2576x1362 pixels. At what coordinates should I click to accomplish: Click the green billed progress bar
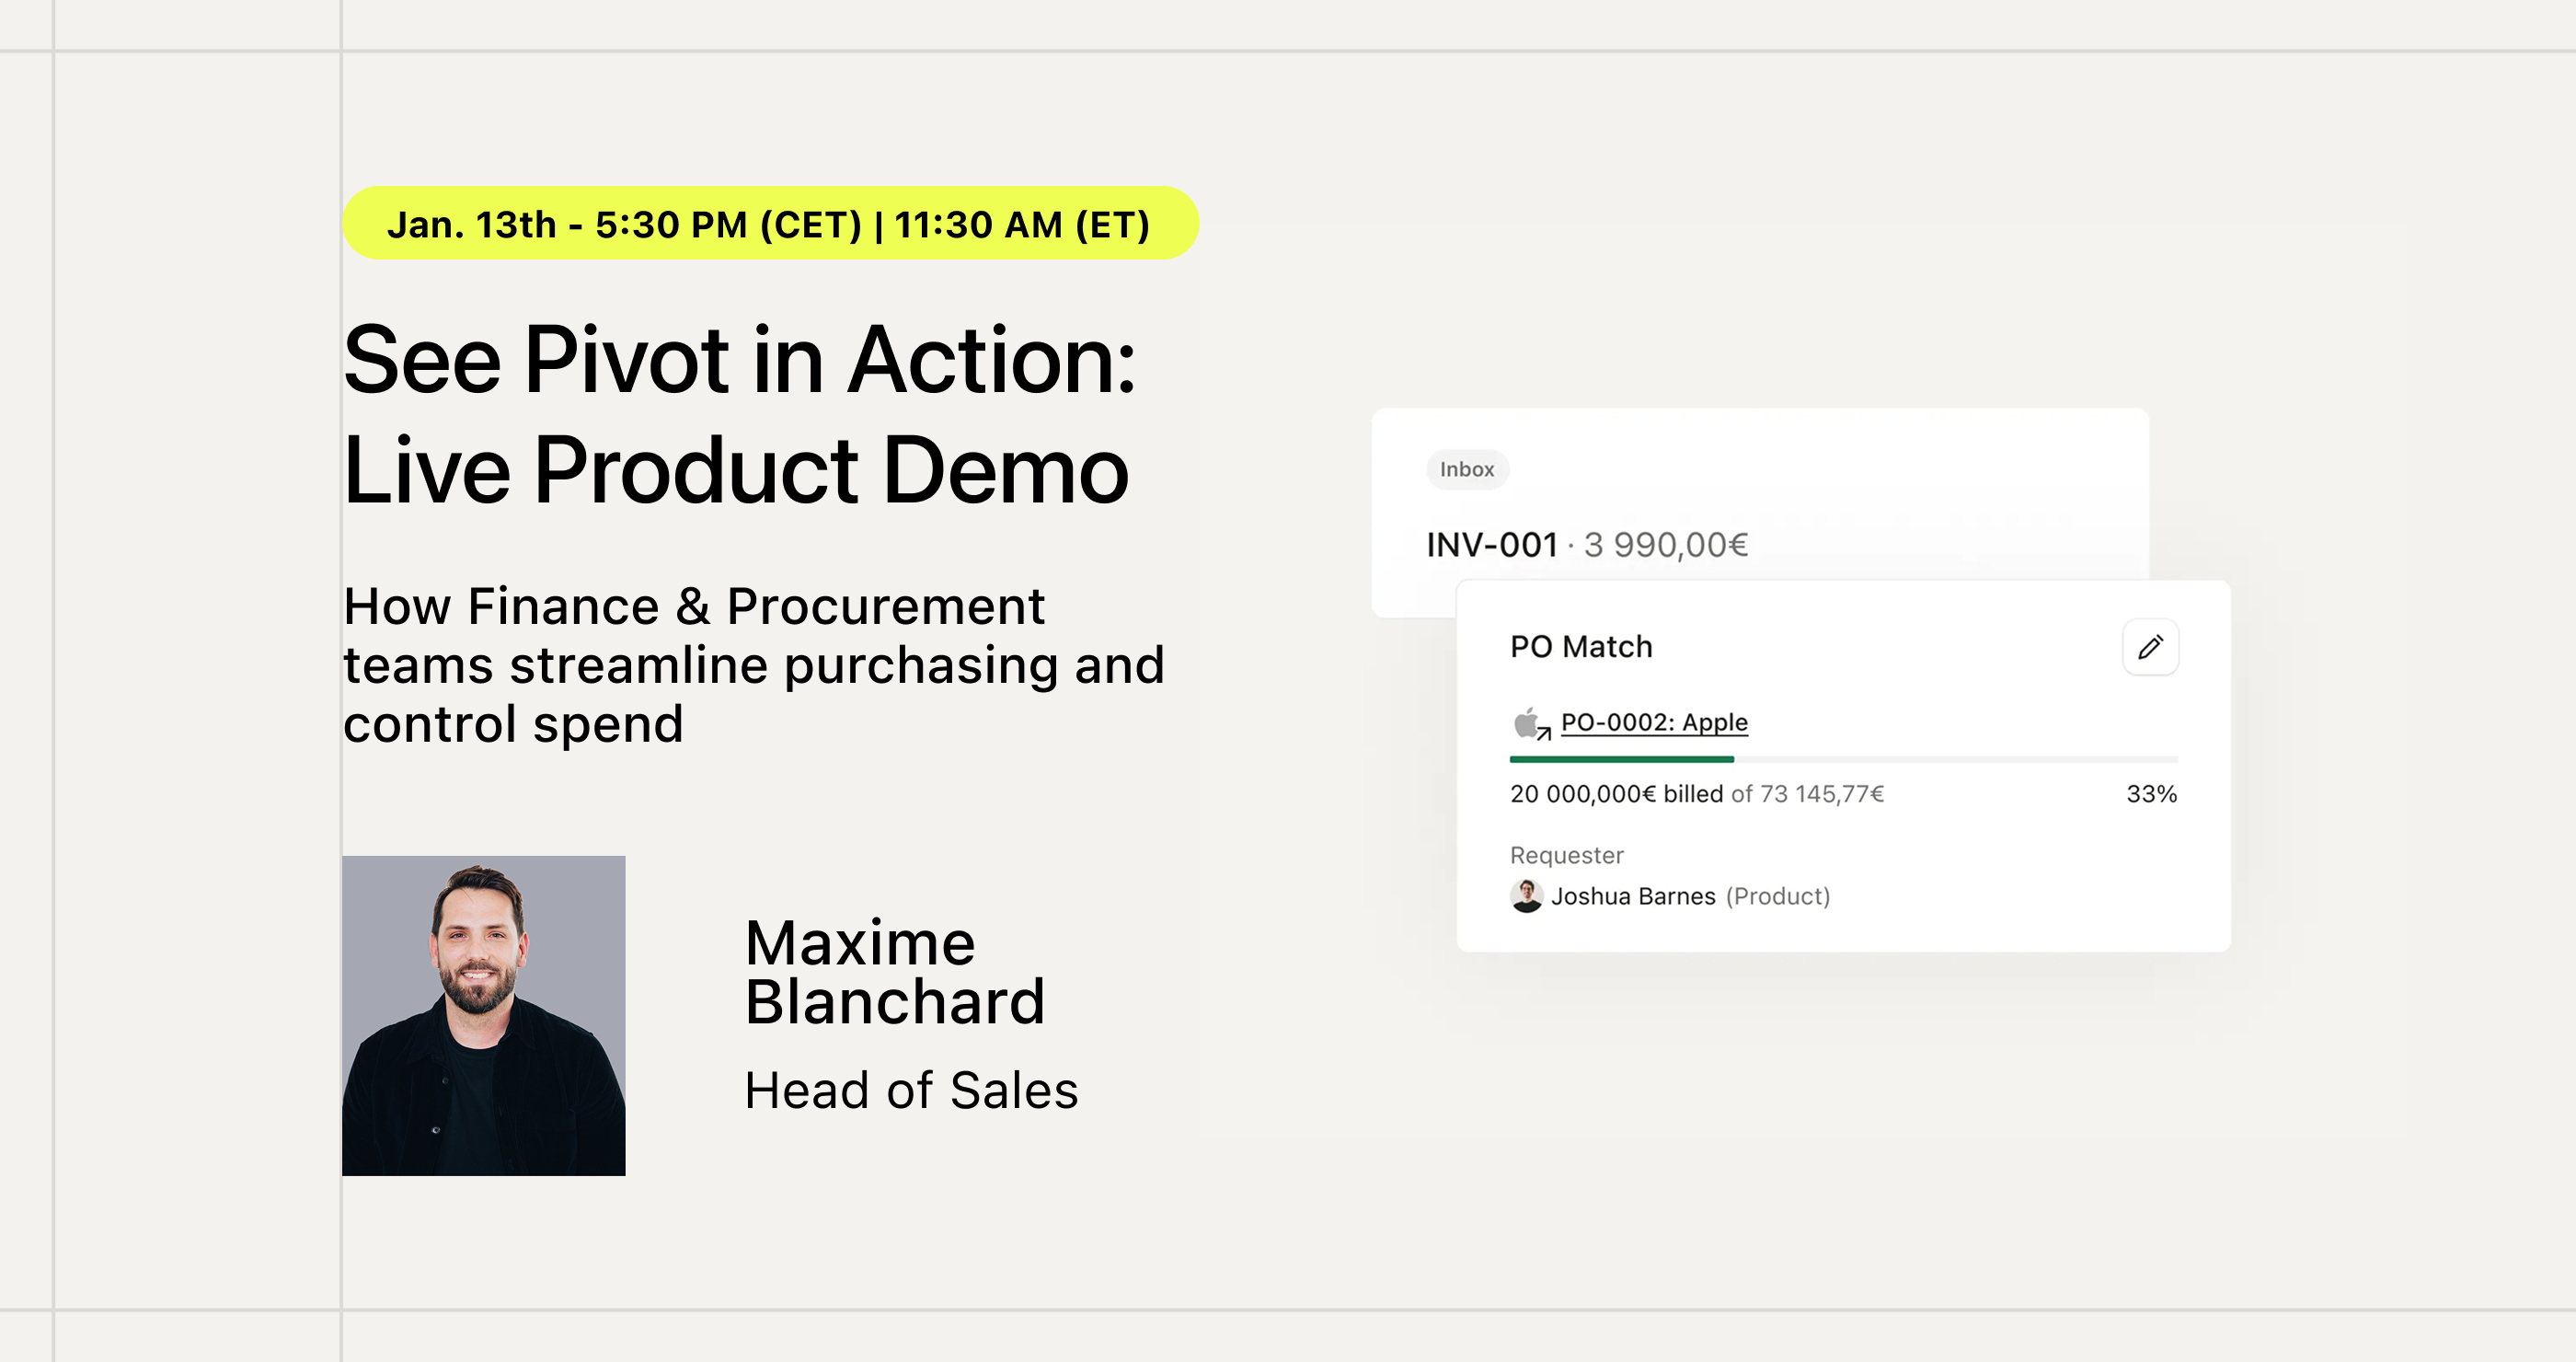click(x=1622, y=760)
